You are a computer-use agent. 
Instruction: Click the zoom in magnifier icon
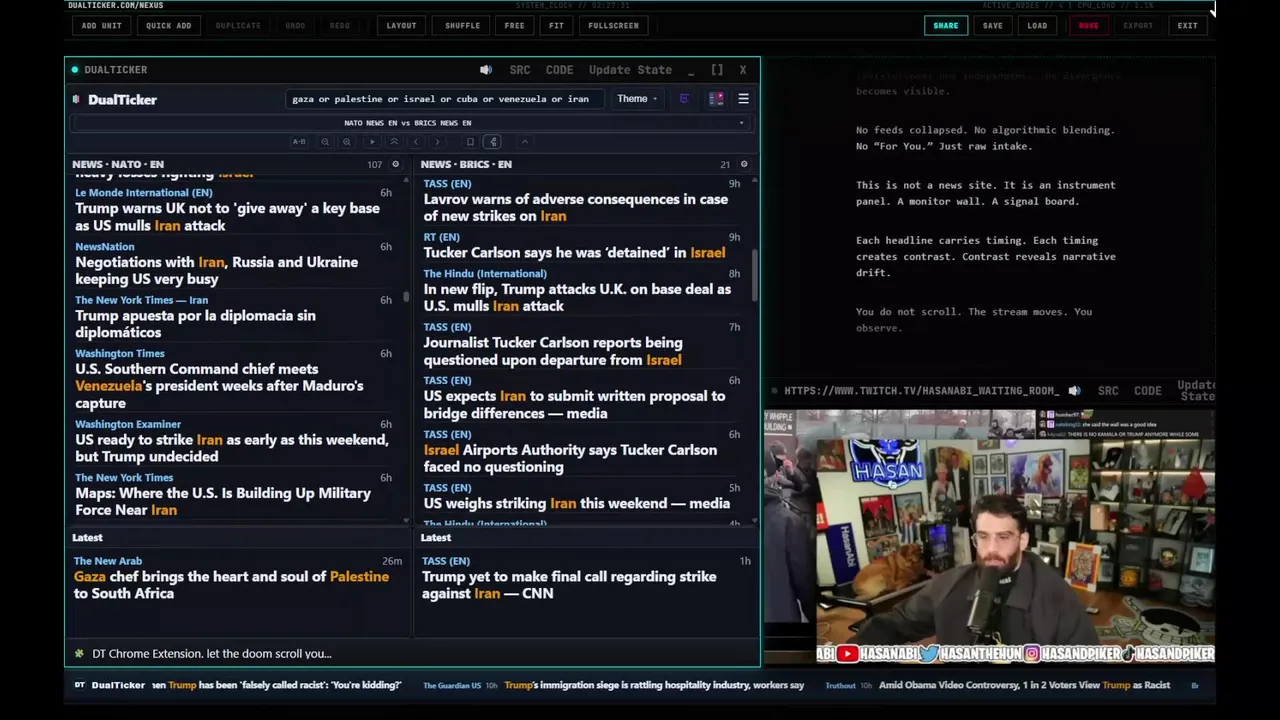point(347,142)
